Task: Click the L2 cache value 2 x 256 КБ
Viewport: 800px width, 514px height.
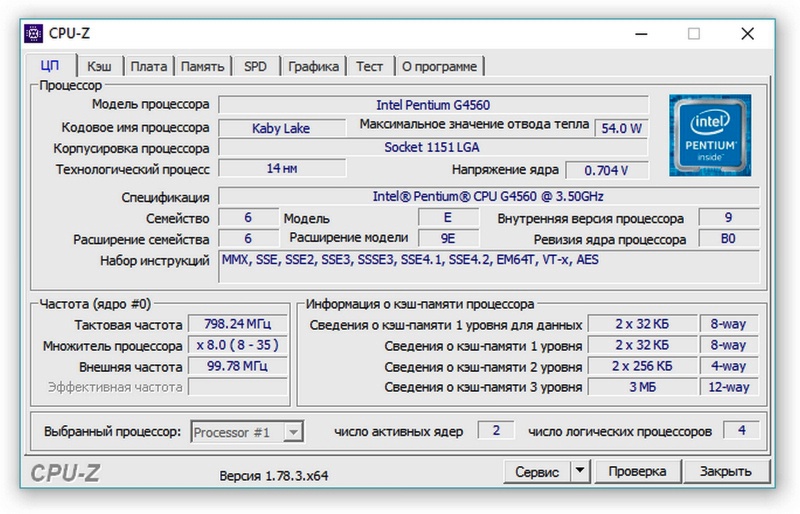Action: [642, 366]
